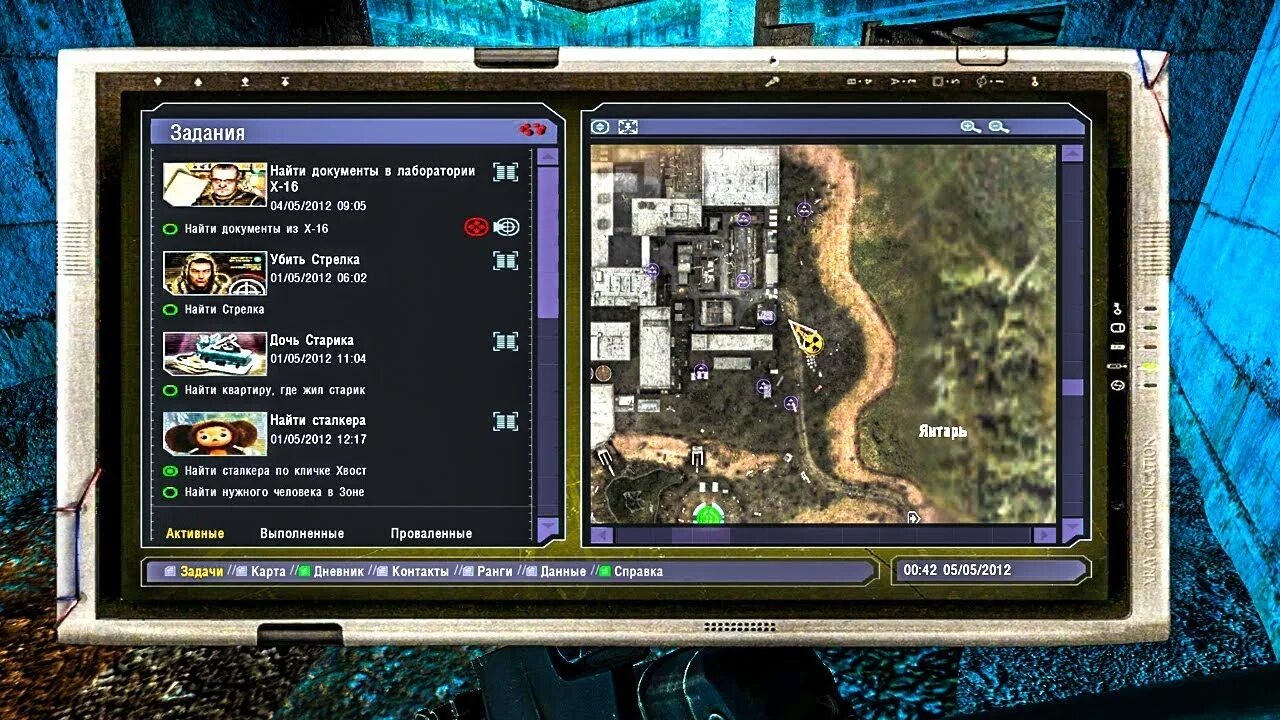Screen dimensions: 1280x720
Task: Click the yellow radiation player marker on map
Action: (x=813, y=343)
